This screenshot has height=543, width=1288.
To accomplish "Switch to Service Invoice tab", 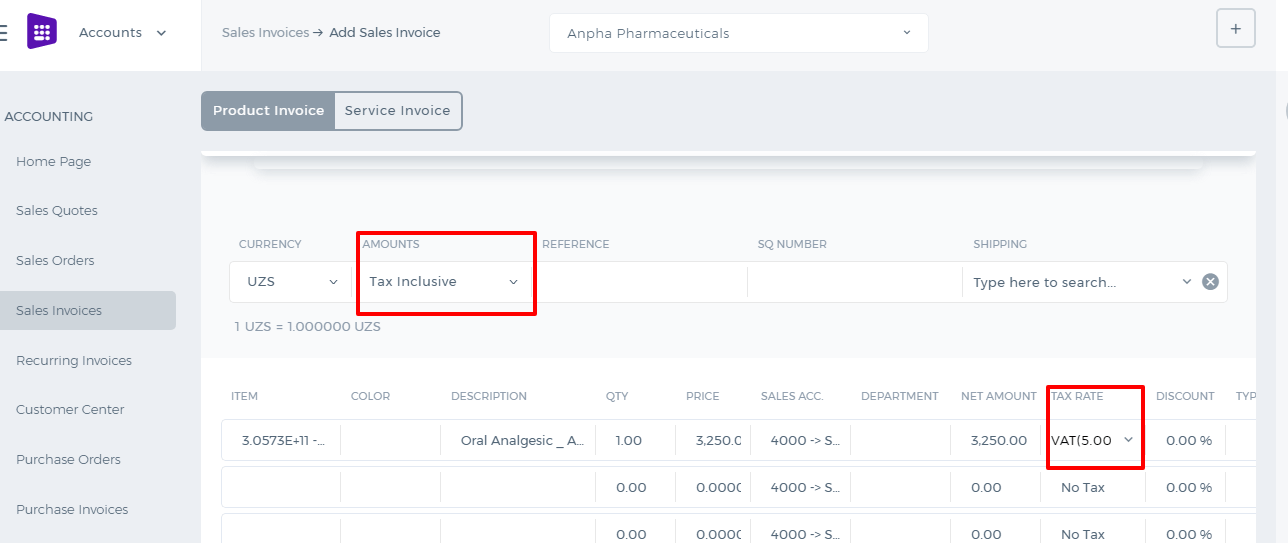I will pyautogui.click(x=398, y=111).
